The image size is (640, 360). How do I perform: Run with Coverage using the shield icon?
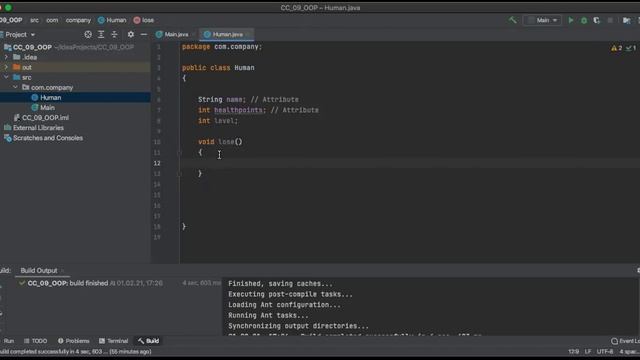[x=597, y=20]
